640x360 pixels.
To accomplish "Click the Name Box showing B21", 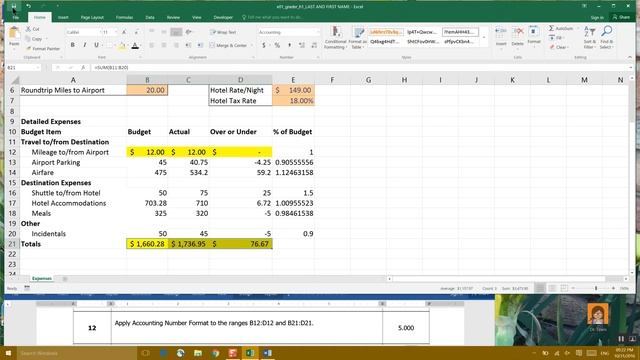I will point(23,67).
